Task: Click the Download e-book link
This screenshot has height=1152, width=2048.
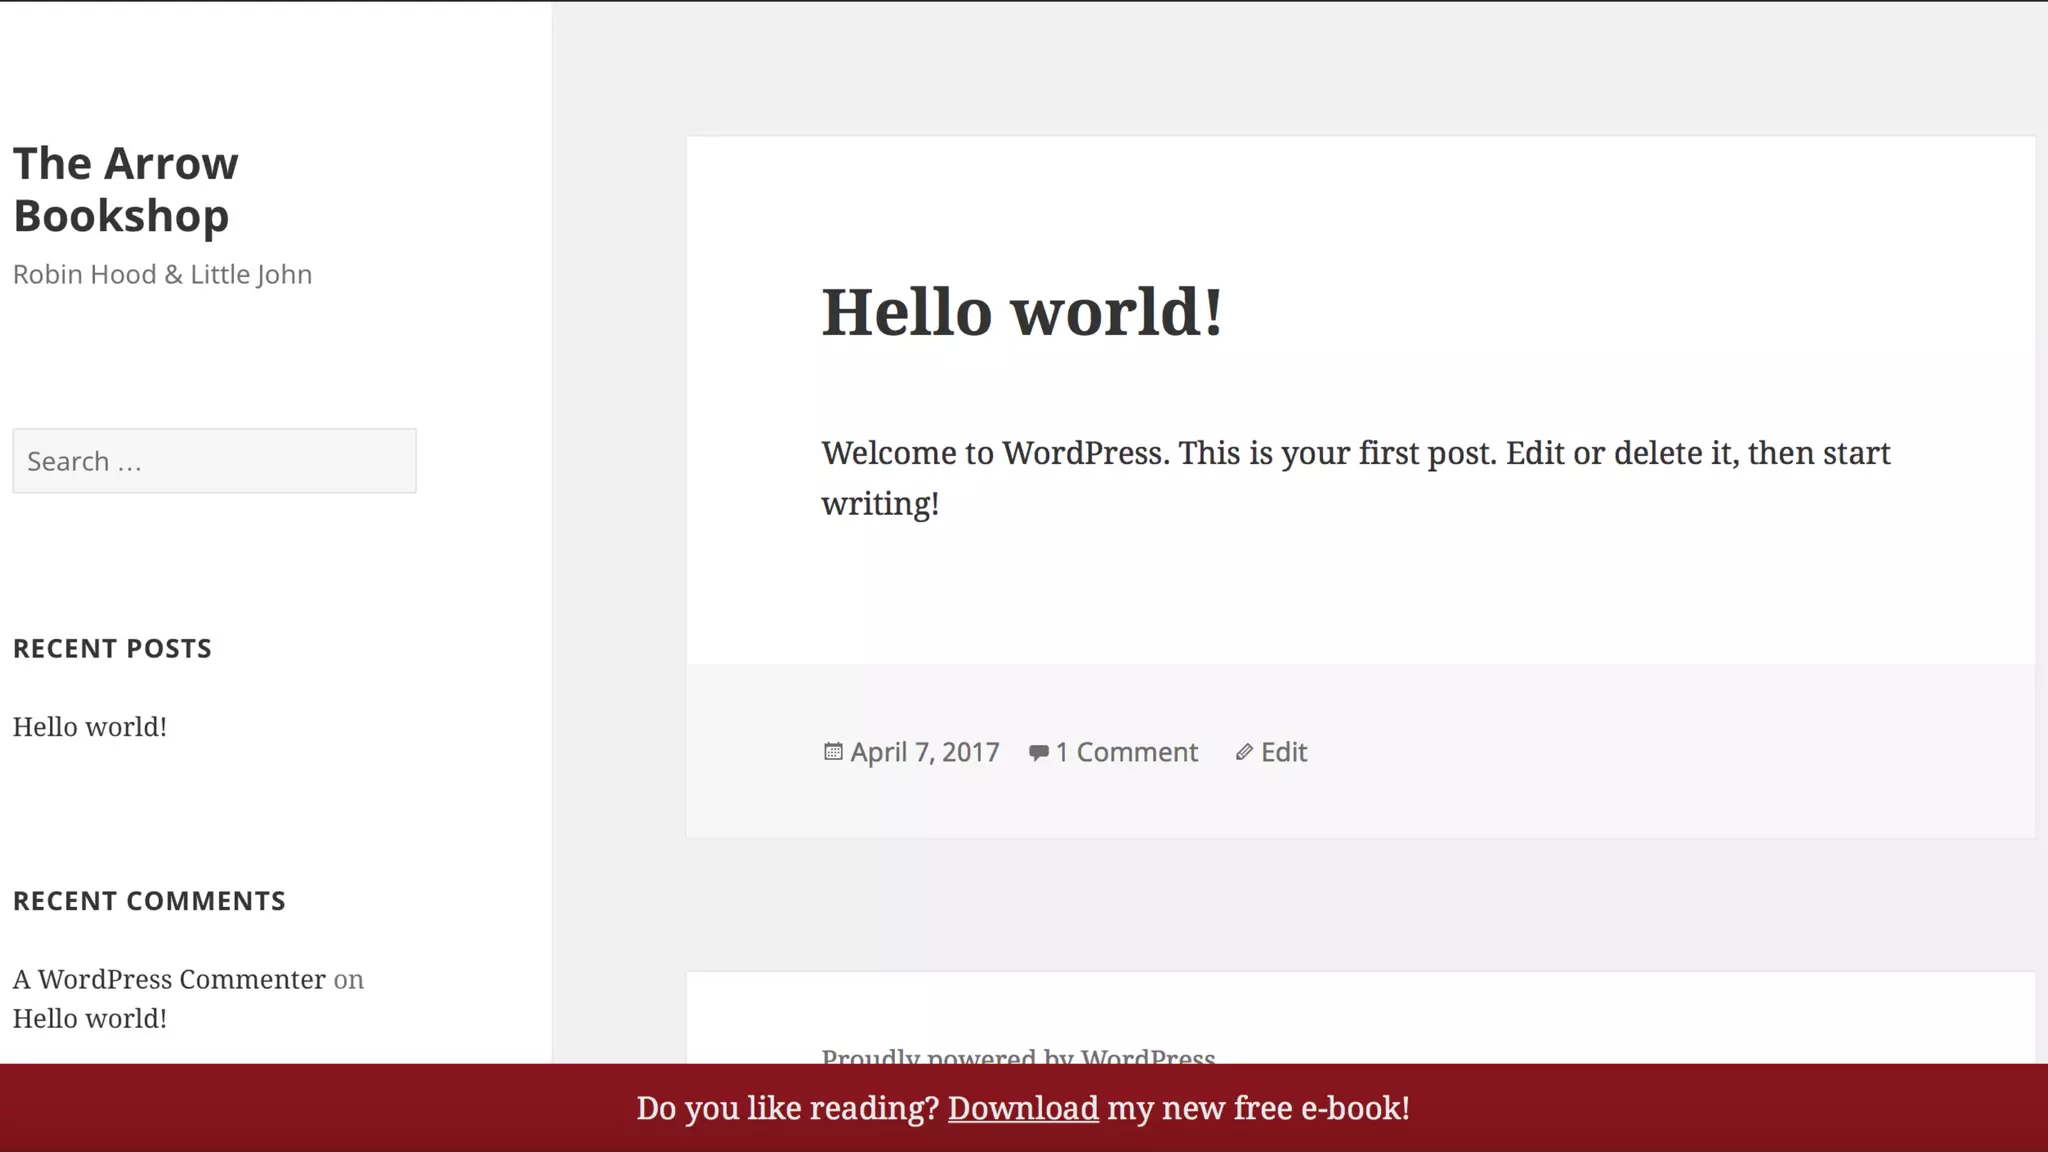Action: click(1022, 1108)
